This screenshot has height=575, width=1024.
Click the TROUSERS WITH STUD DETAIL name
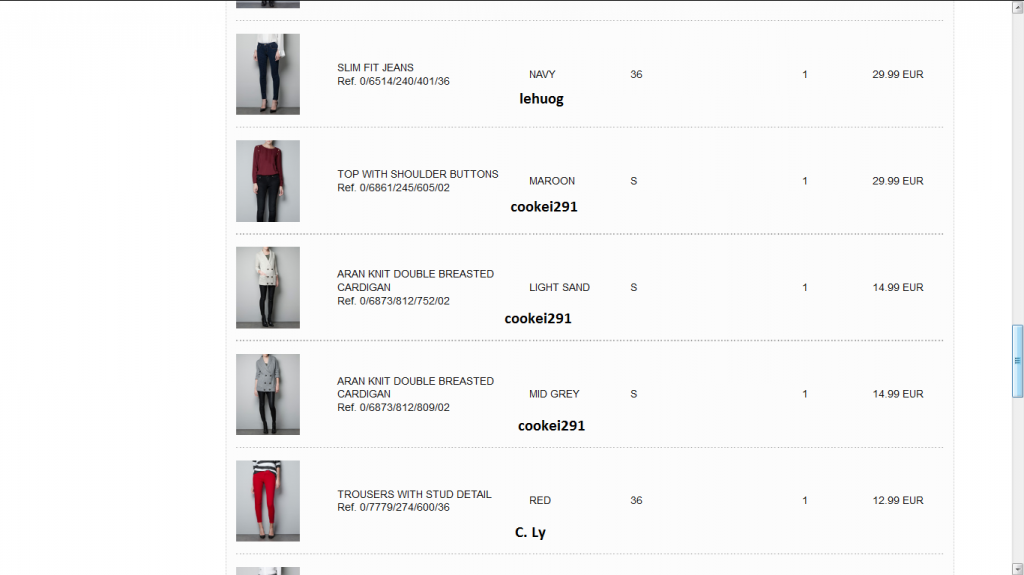pyautogui.click(x=415, y=494)
